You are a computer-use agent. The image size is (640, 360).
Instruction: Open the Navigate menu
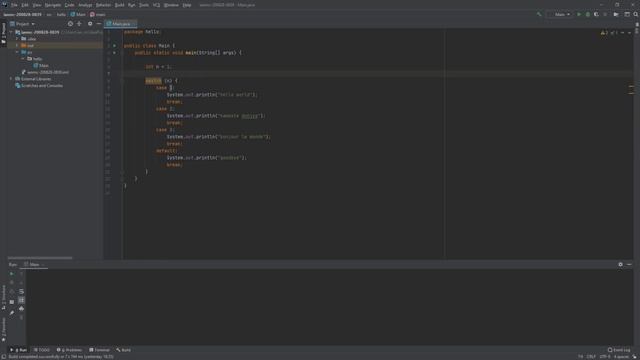(53, 5)
